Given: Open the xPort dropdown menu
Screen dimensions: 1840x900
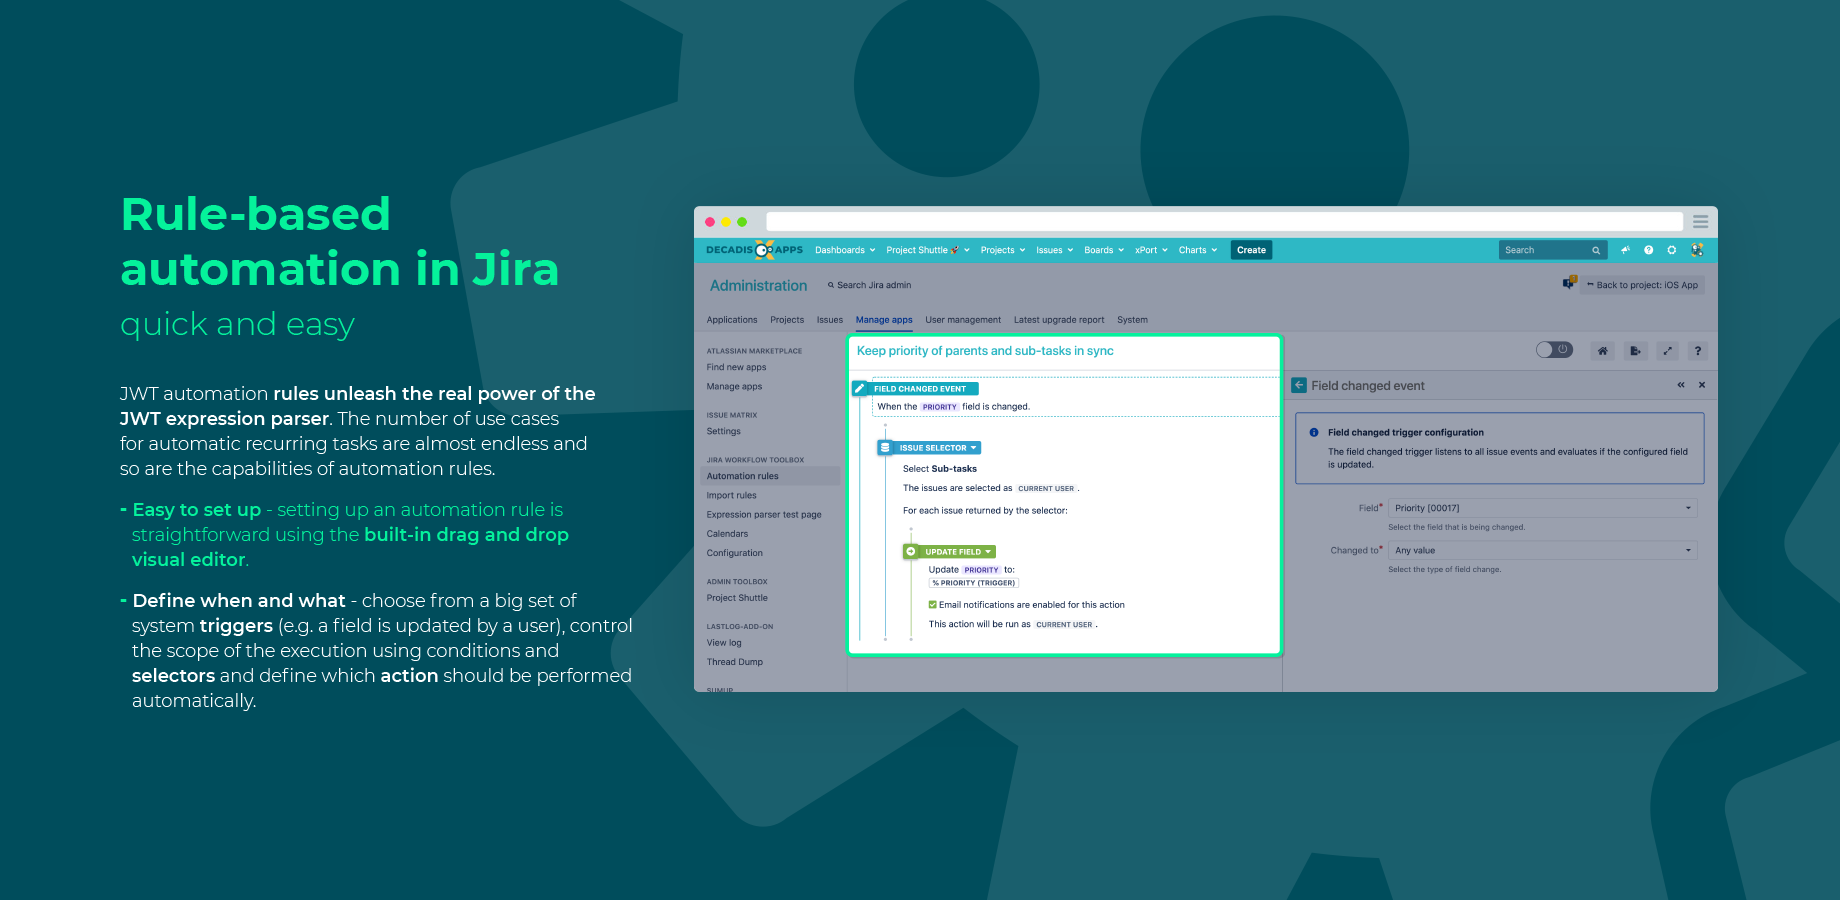Looking at the screenshot, I should click(x=1151, y=250).
